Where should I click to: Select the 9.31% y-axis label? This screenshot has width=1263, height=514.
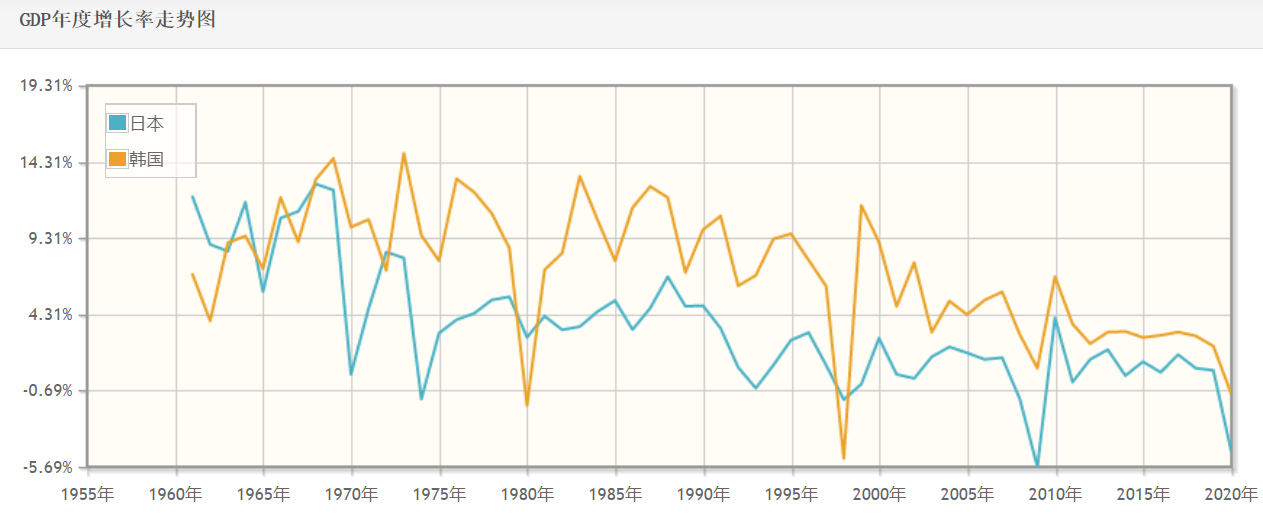tap(51, 238)
